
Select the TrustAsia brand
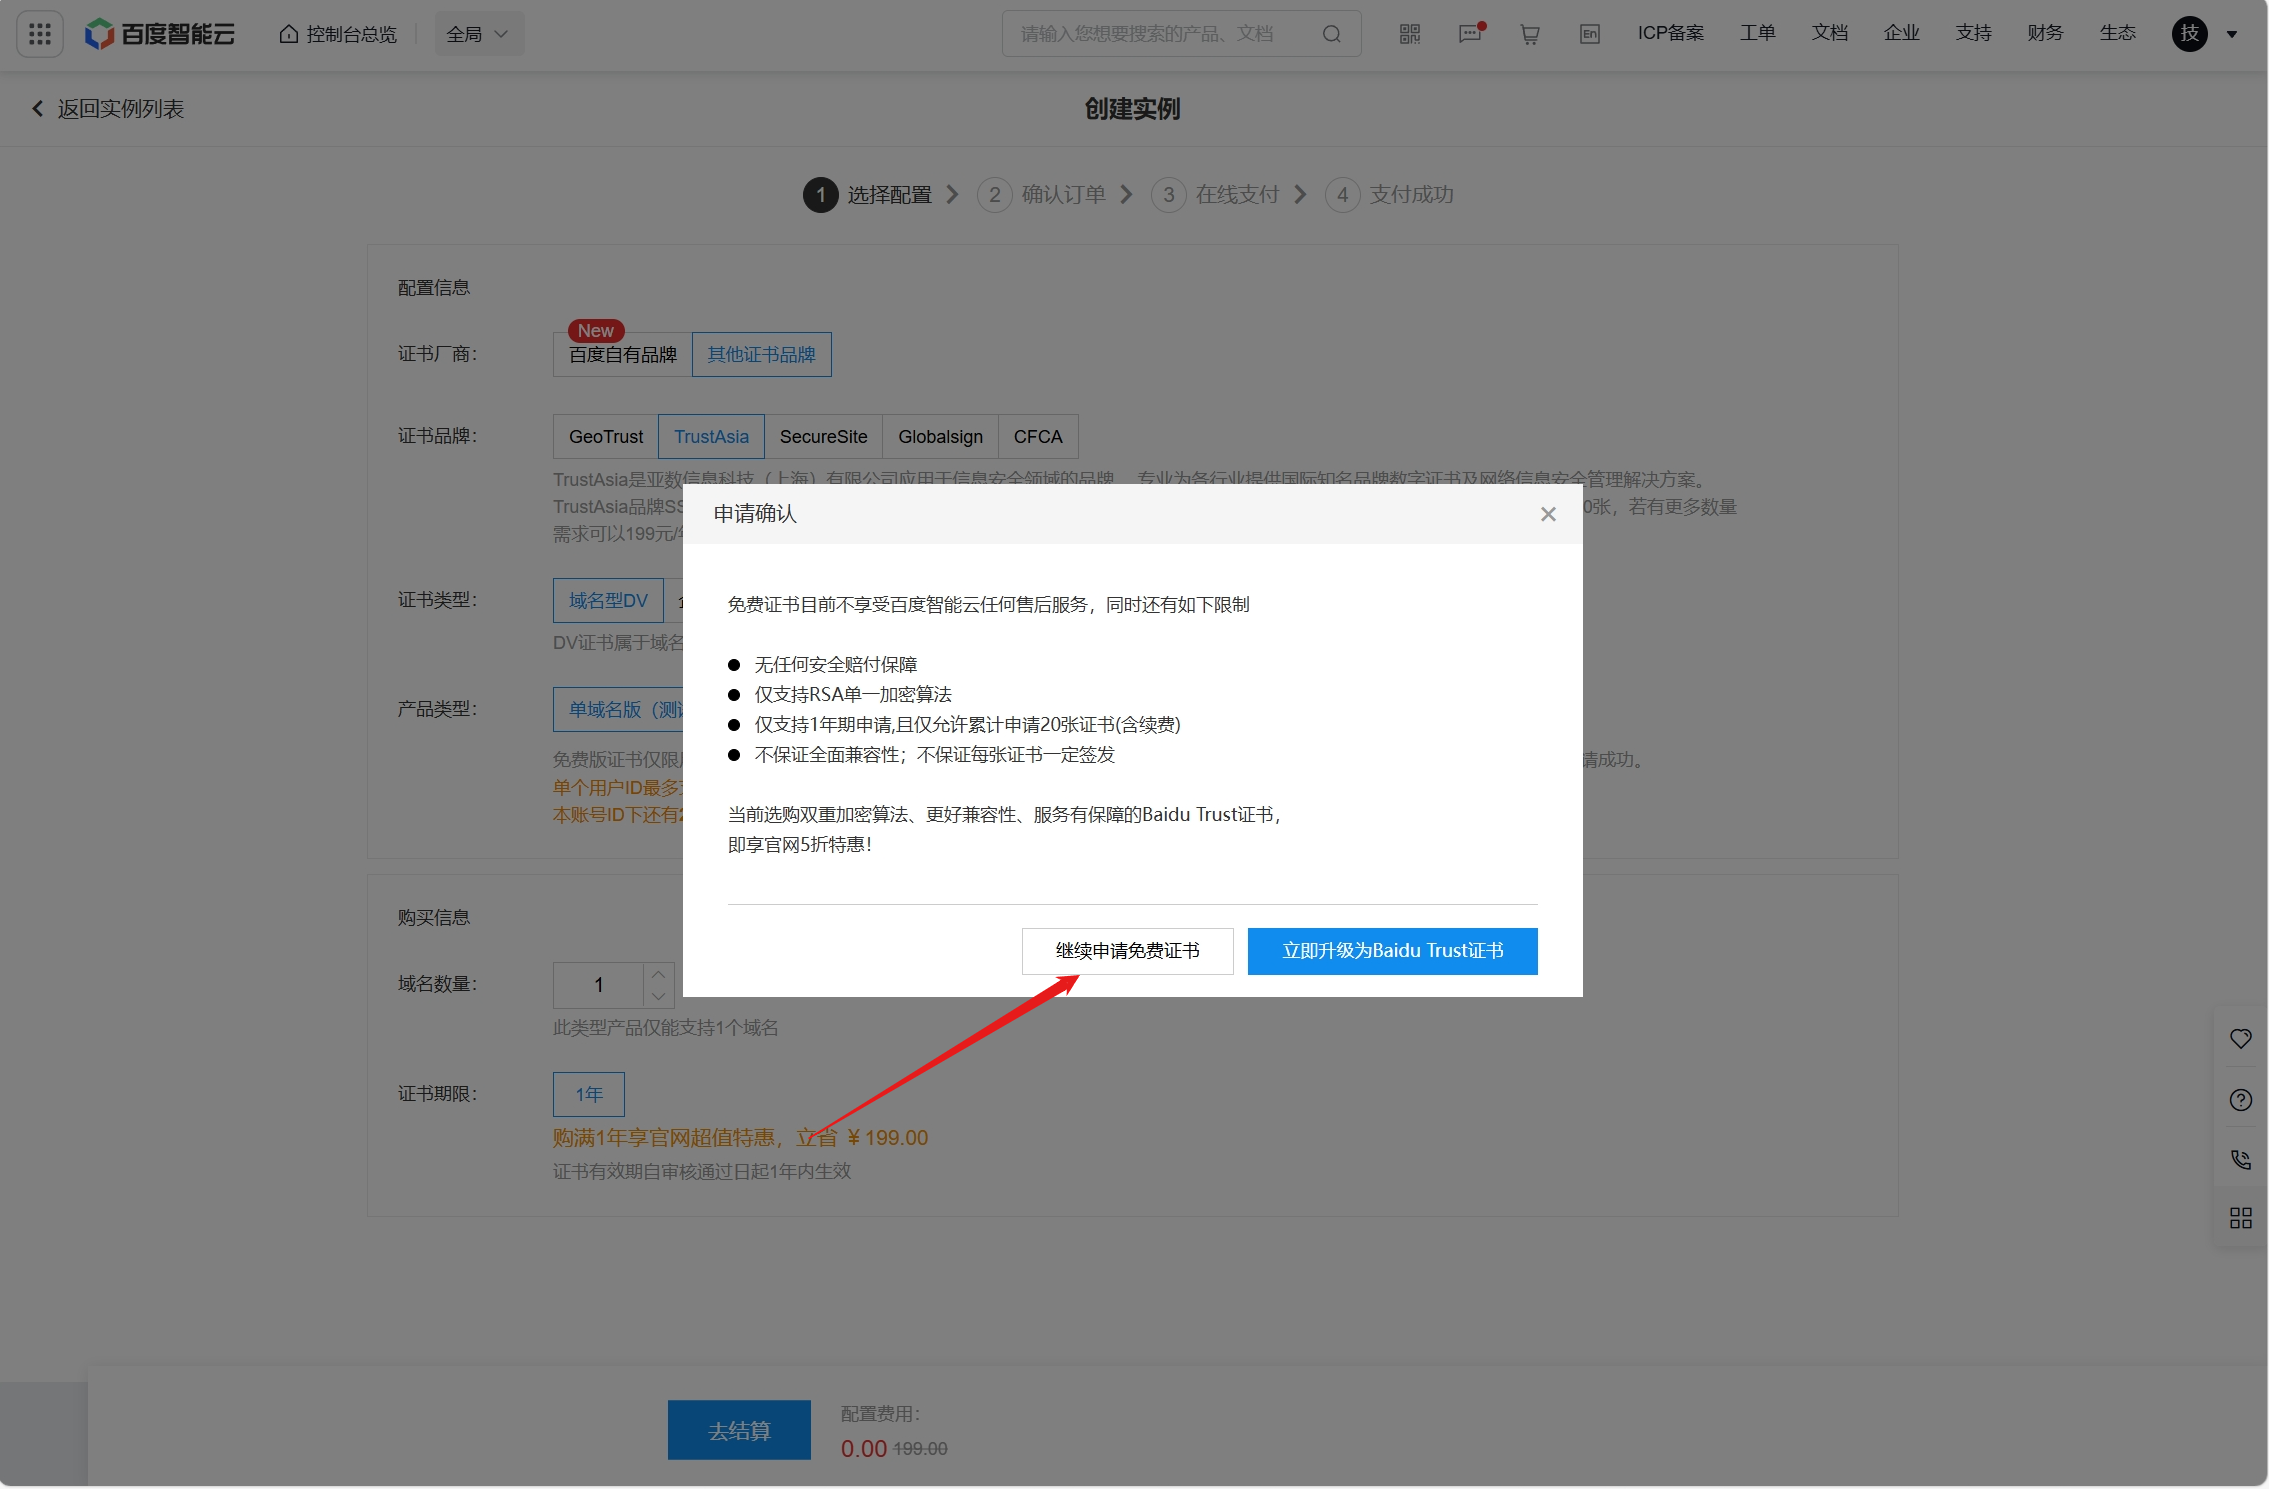click(711, 437)
